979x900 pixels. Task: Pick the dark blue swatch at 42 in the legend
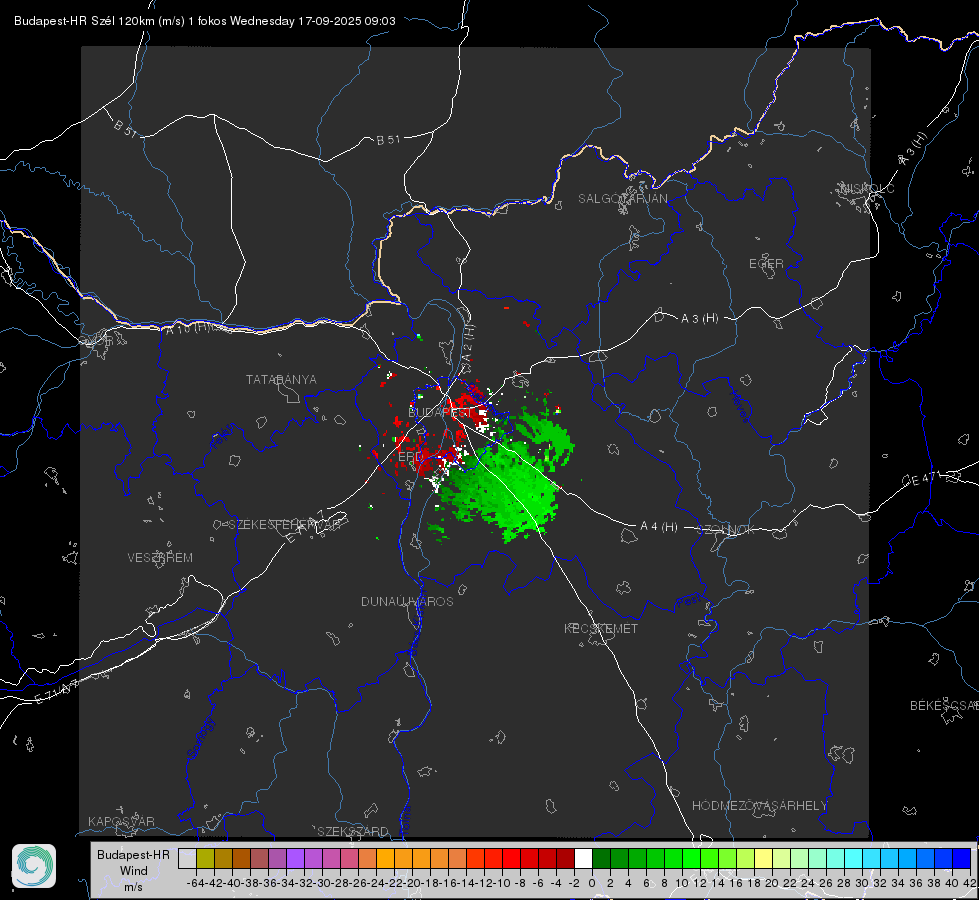[962, 858]
